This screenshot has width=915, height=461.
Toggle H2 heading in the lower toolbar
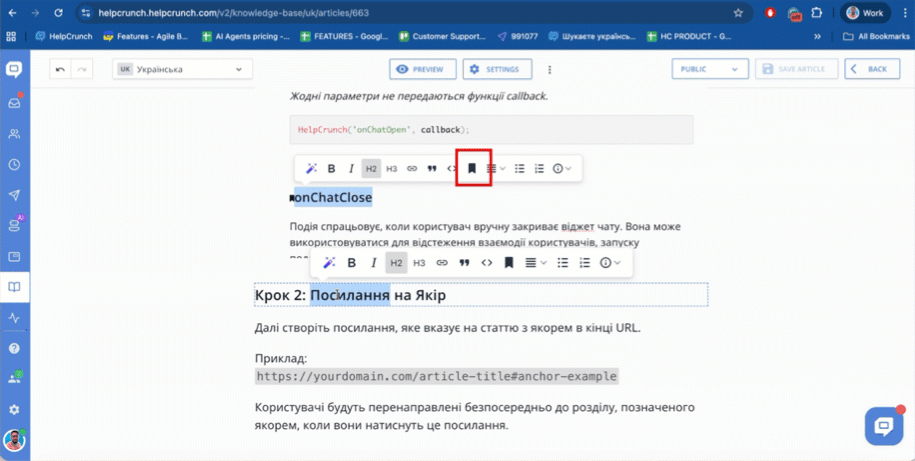[396, 263]
